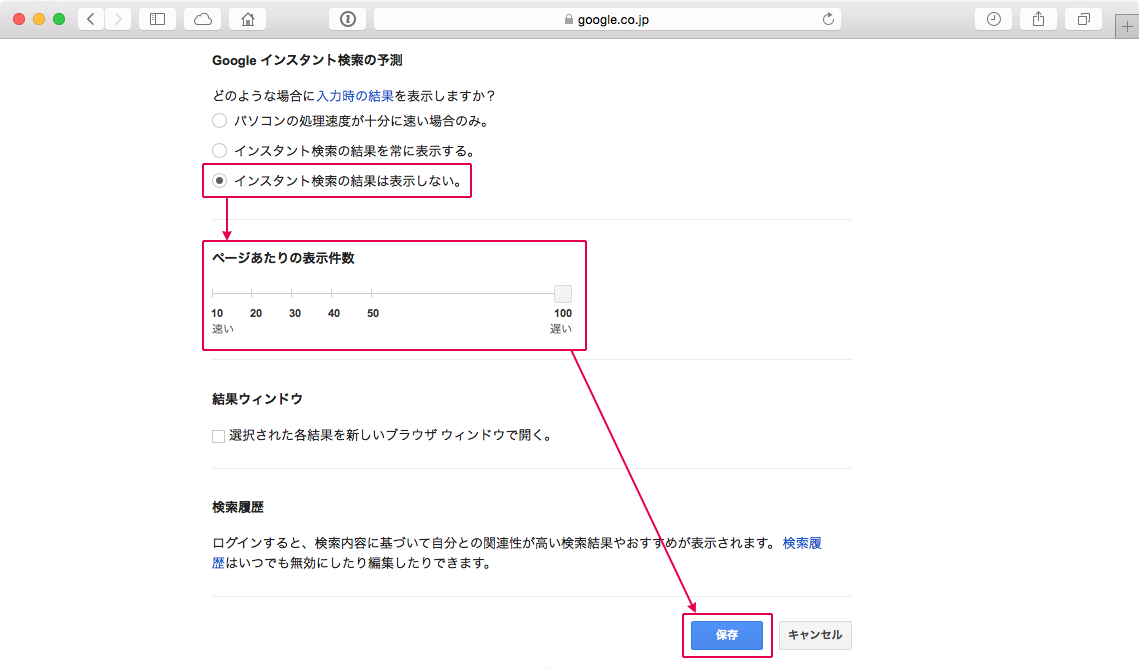
Task: Click the ページあたりの表示件数 heading
Action: [x=283, y=258]
